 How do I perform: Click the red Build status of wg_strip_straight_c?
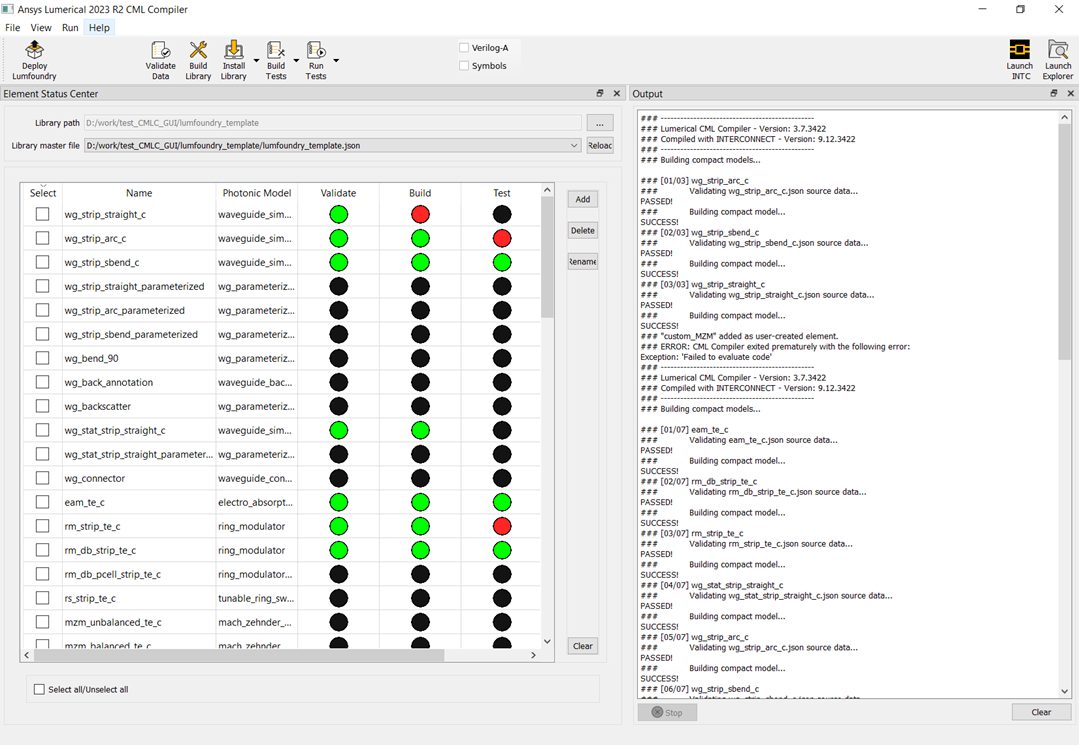(x=420, y=214)
